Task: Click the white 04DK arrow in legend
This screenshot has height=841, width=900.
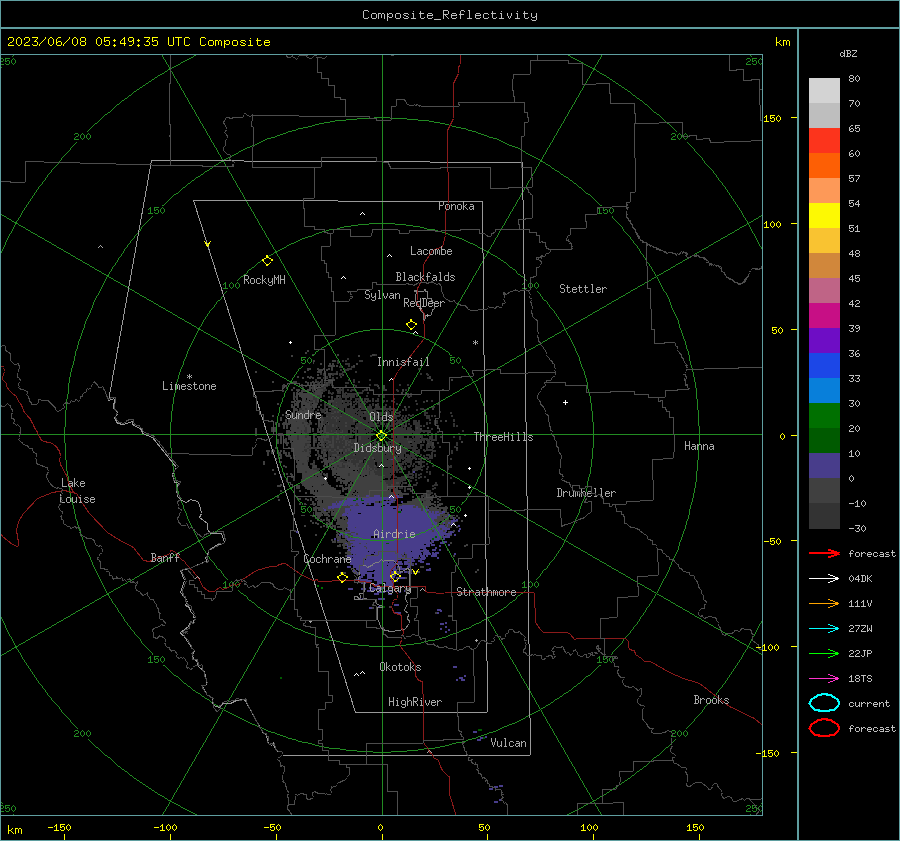Action: click(x=824, y=579)
